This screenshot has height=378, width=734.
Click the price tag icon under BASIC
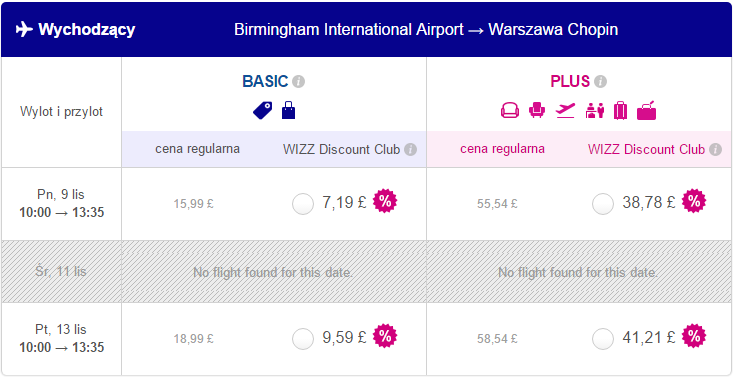pyautogui.click(x=262, y=111)
